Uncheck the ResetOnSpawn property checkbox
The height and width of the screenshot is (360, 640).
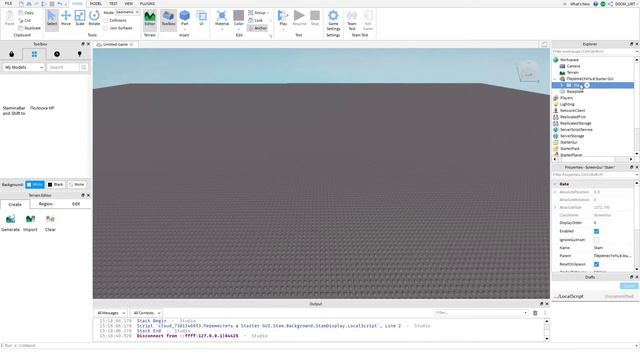coord(596,264)
